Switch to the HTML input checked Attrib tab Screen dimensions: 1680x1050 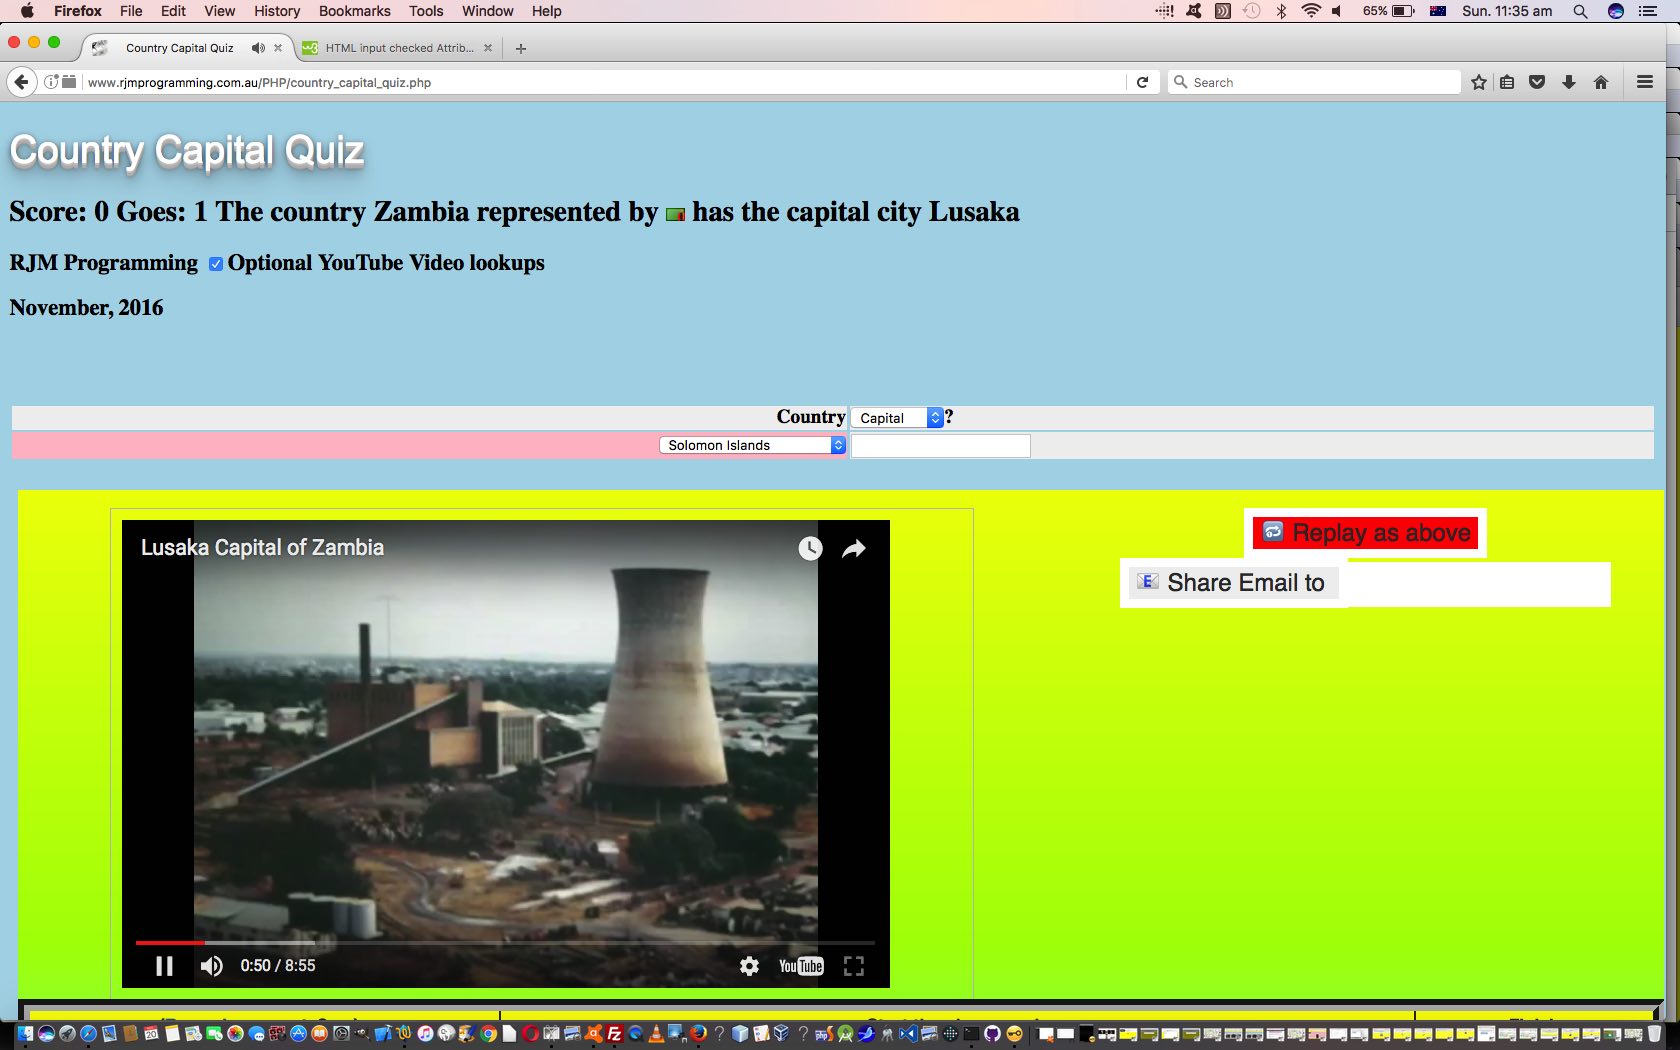398,48
